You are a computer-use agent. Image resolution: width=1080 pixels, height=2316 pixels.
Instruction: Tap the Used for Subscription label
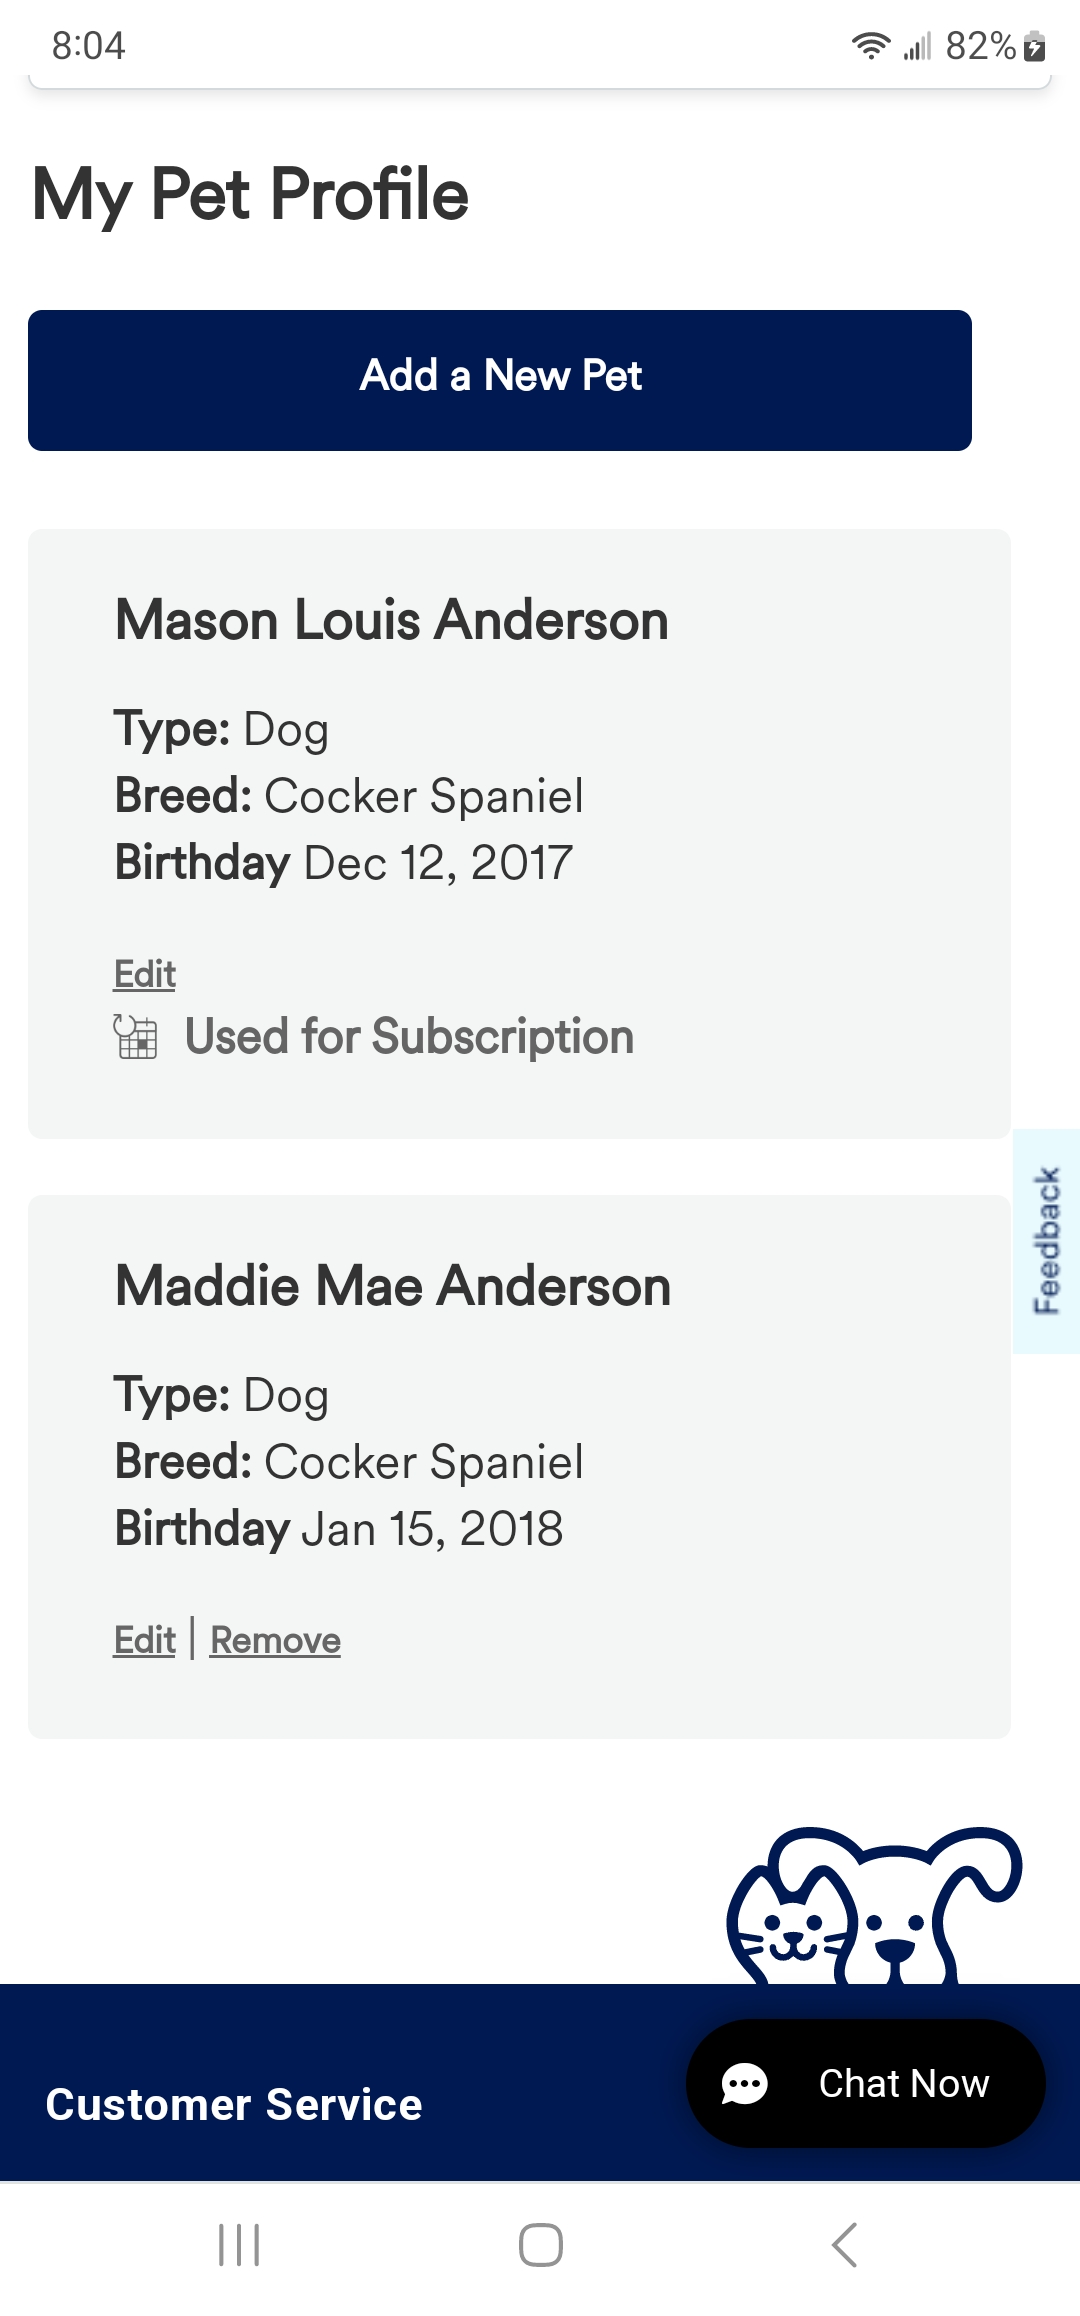pos(409,1036)
